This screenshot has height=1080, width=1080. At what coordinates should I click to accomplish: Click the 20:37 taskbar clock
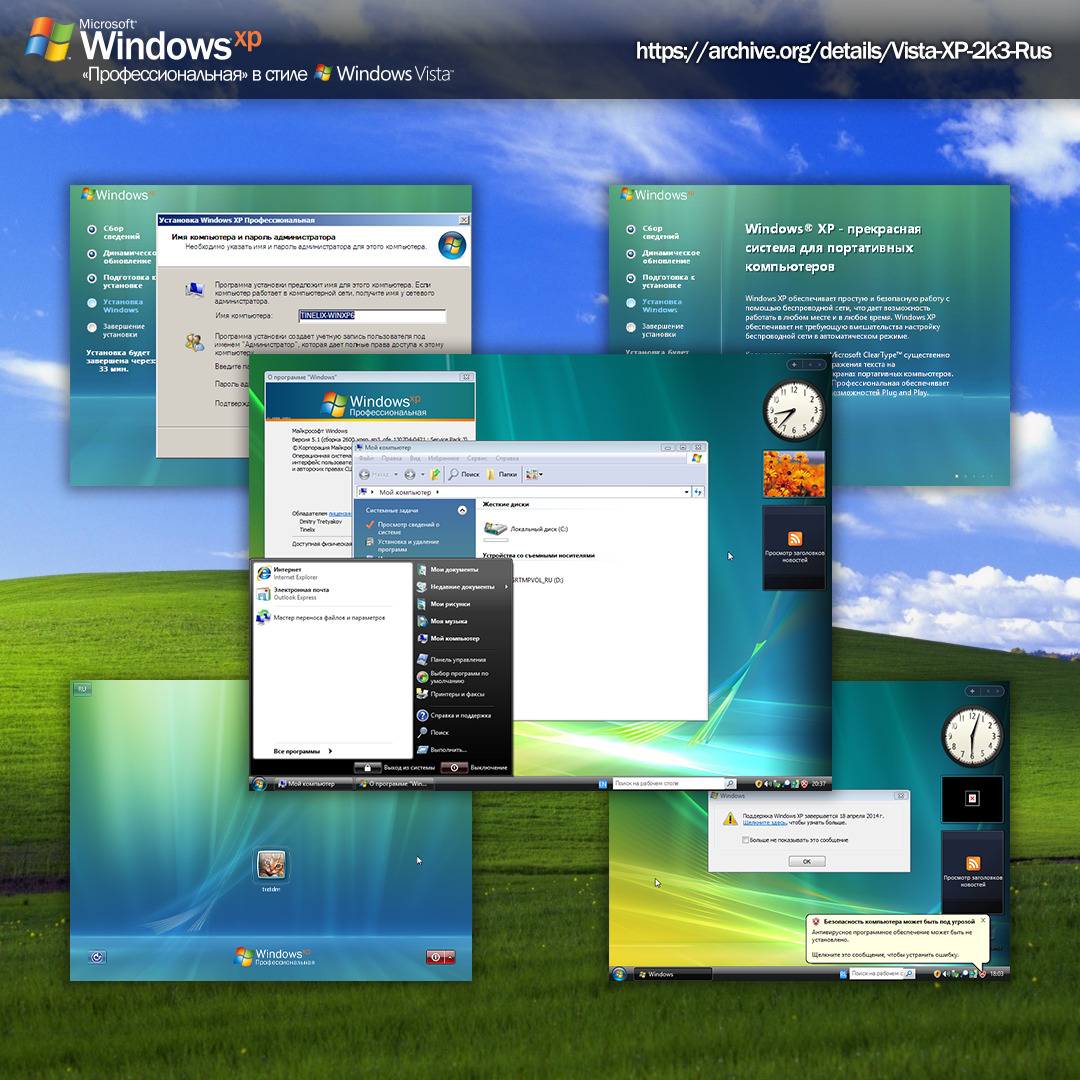[819, 784]
